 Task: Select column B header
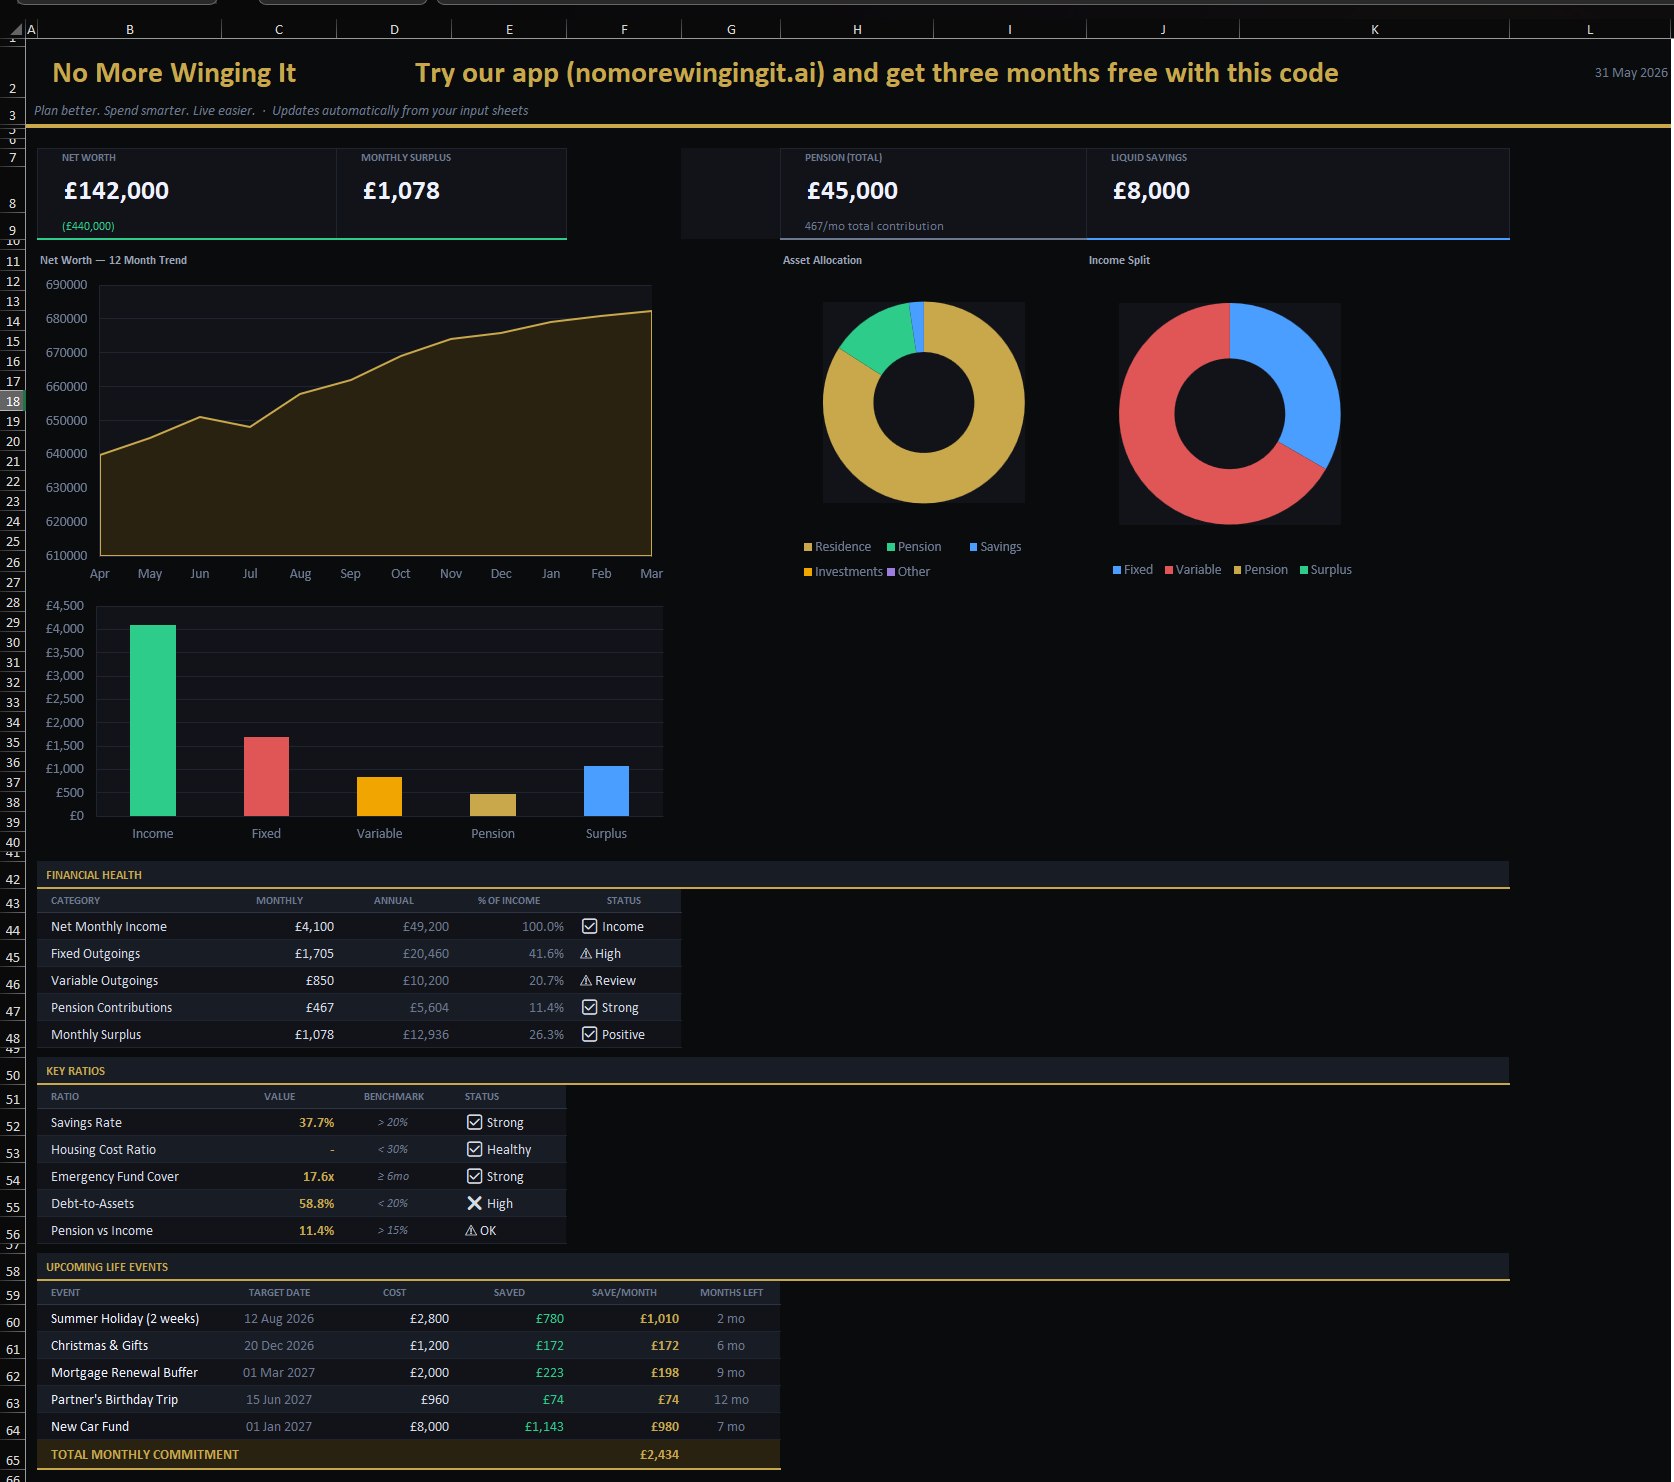pos(130,30)
